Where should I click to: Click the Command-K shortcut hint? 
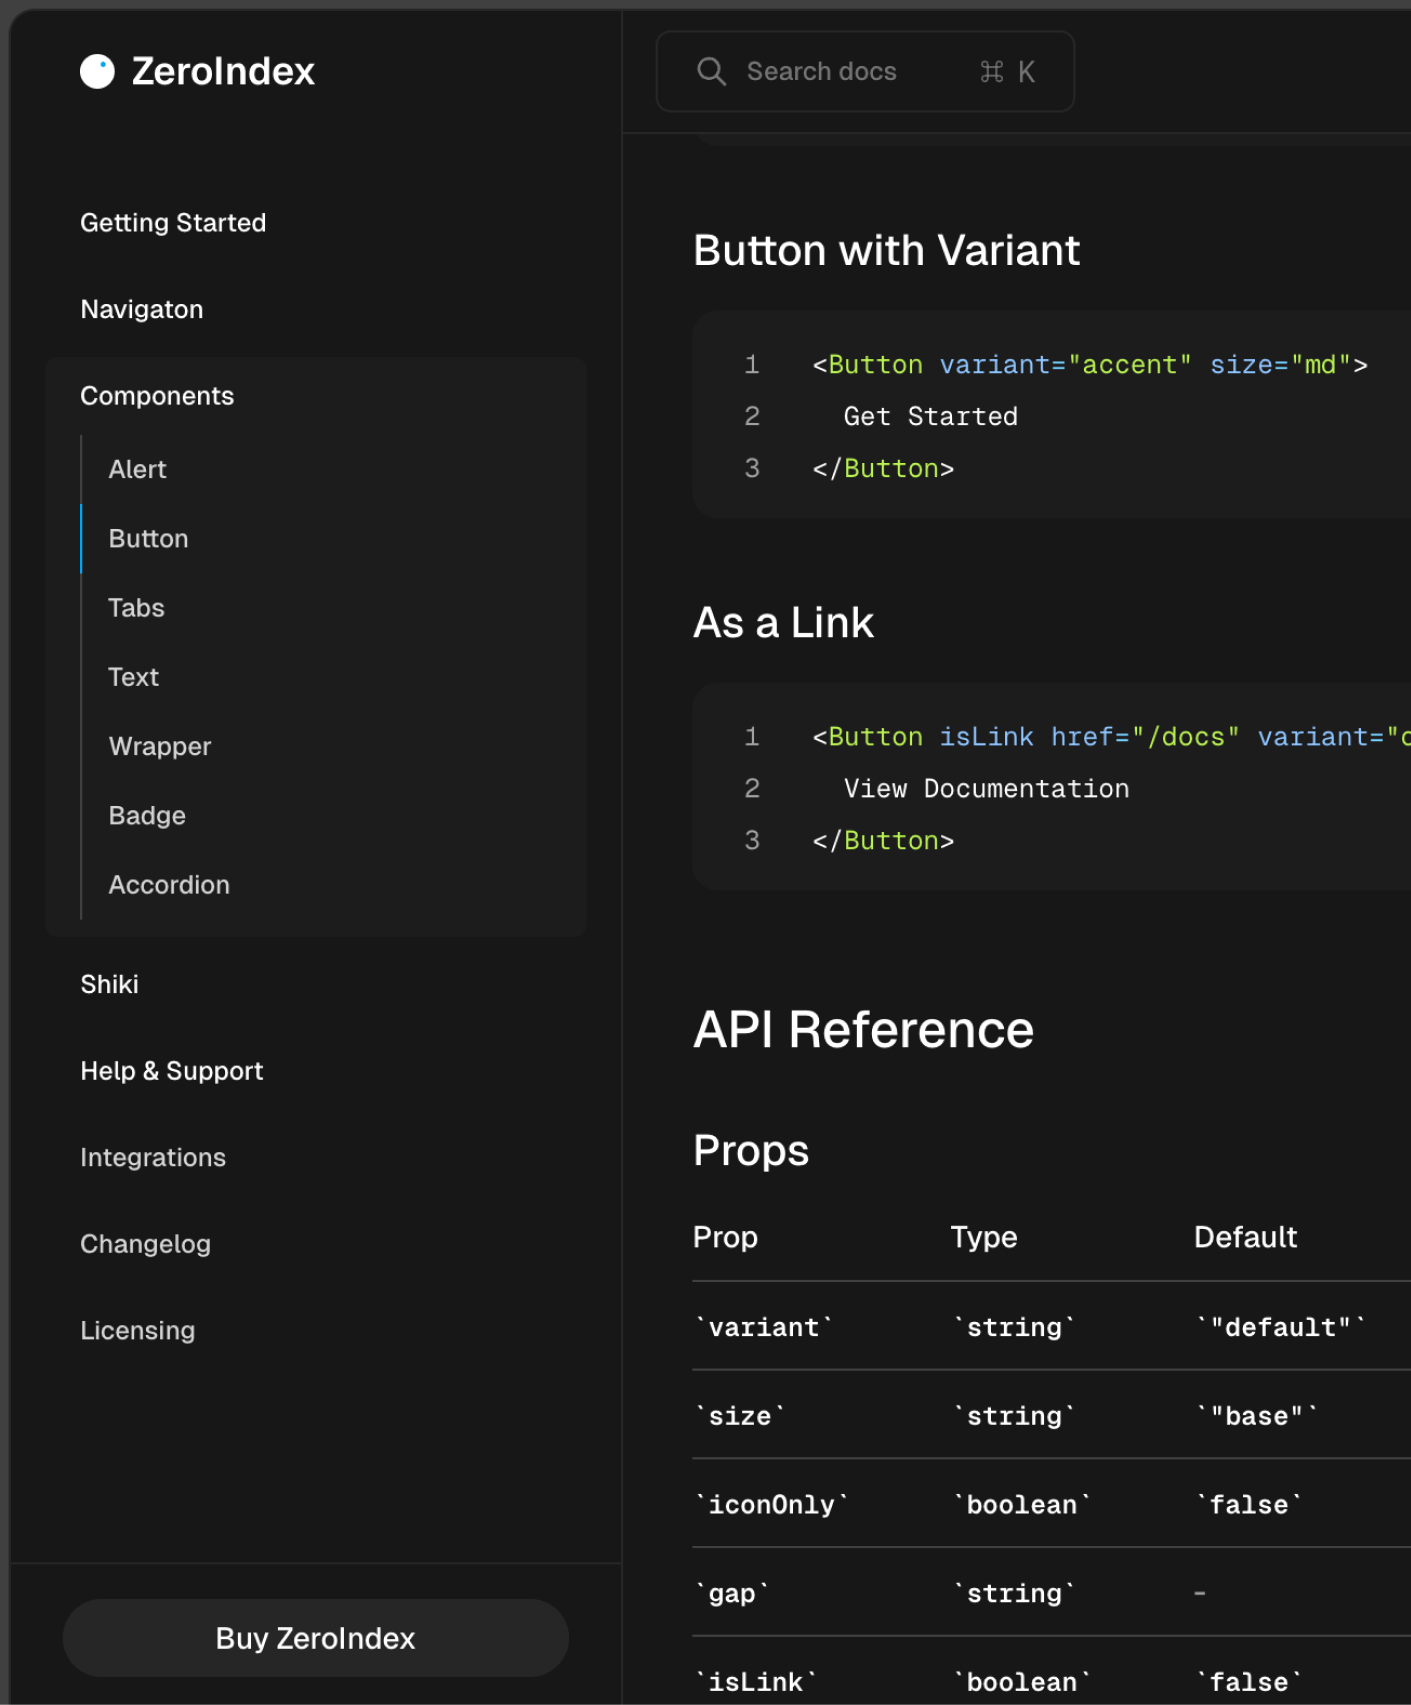point(1007,71)
